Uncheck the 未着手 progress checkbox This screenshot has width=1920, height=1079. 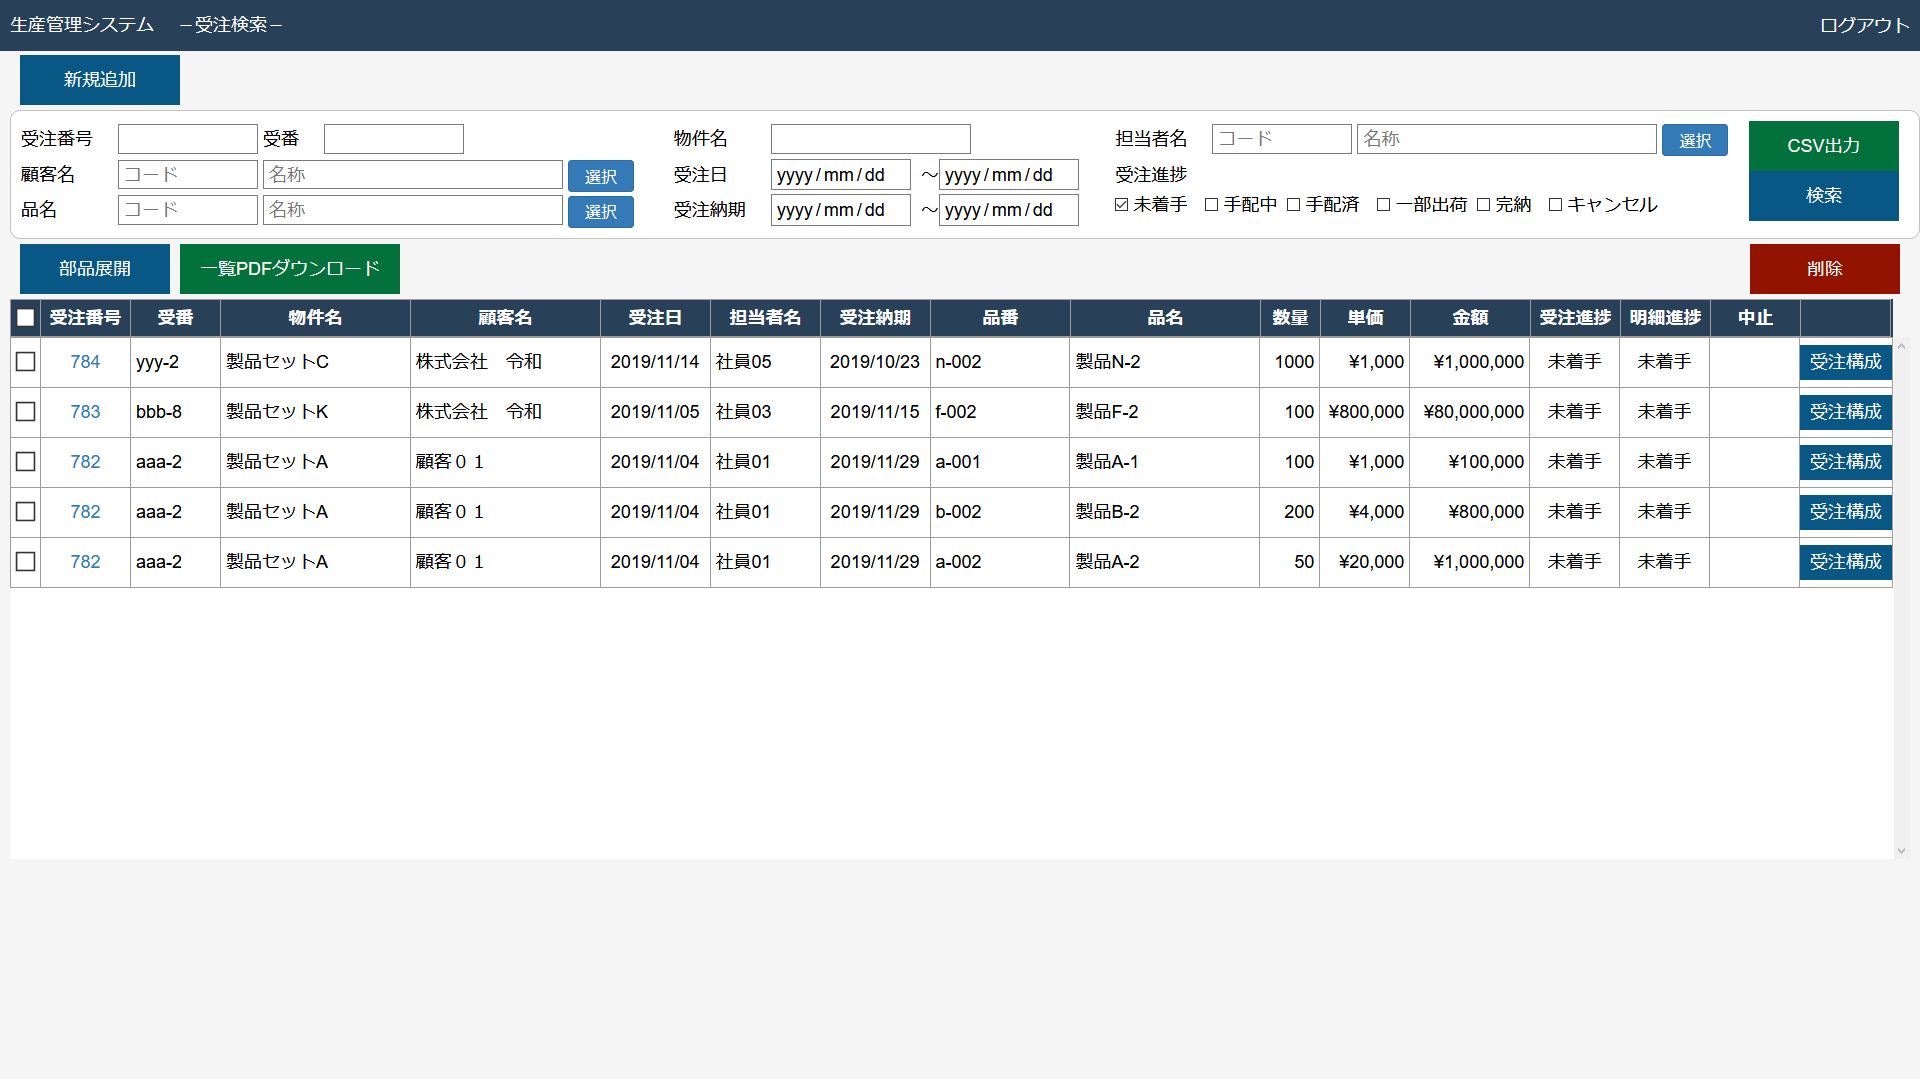pyautogui.click(x=1121, y=205)
